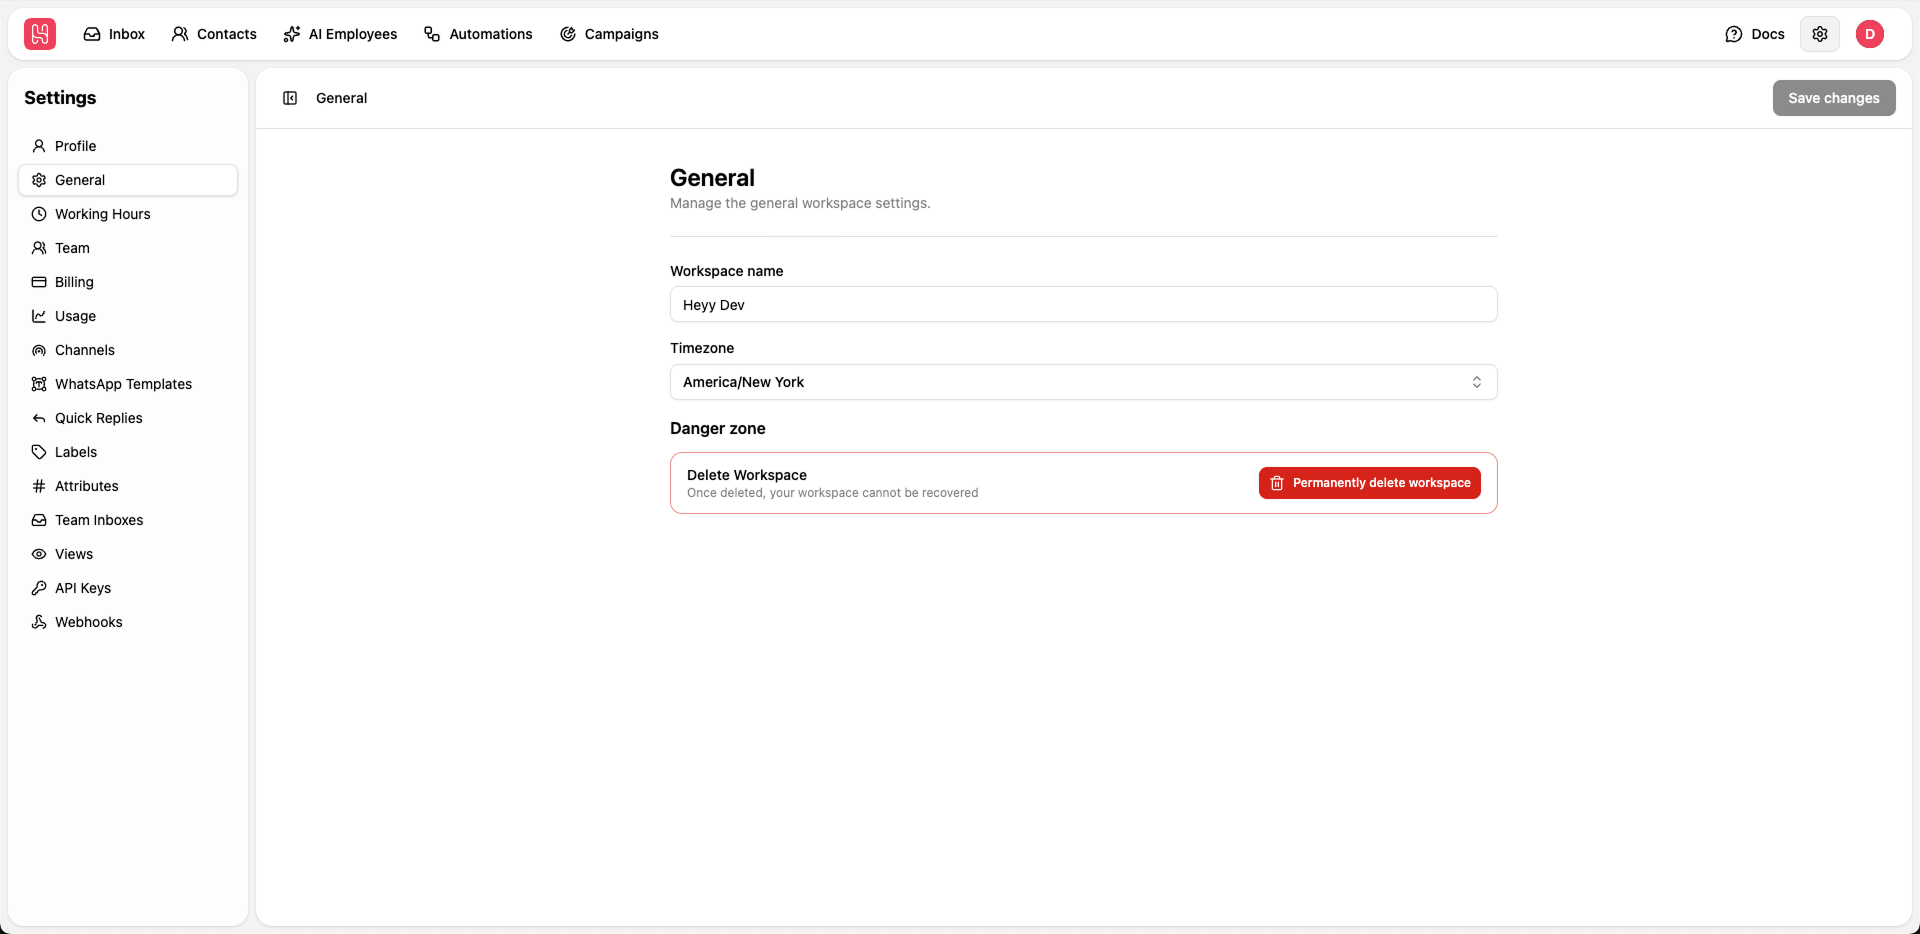Open Working Hours settings
This screenshot has width=1920, height=934.
click(102, 214)
